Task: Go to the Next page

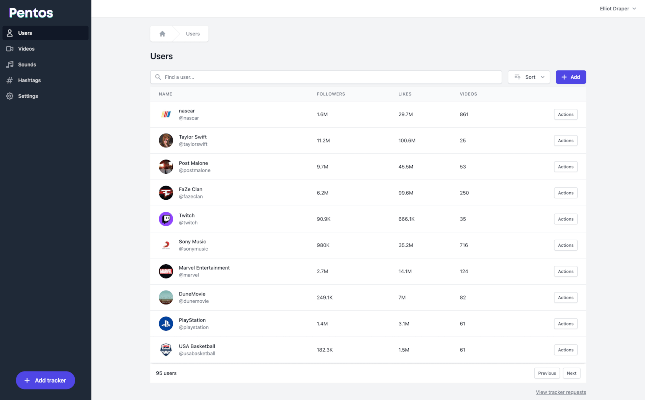Action: 571,373
